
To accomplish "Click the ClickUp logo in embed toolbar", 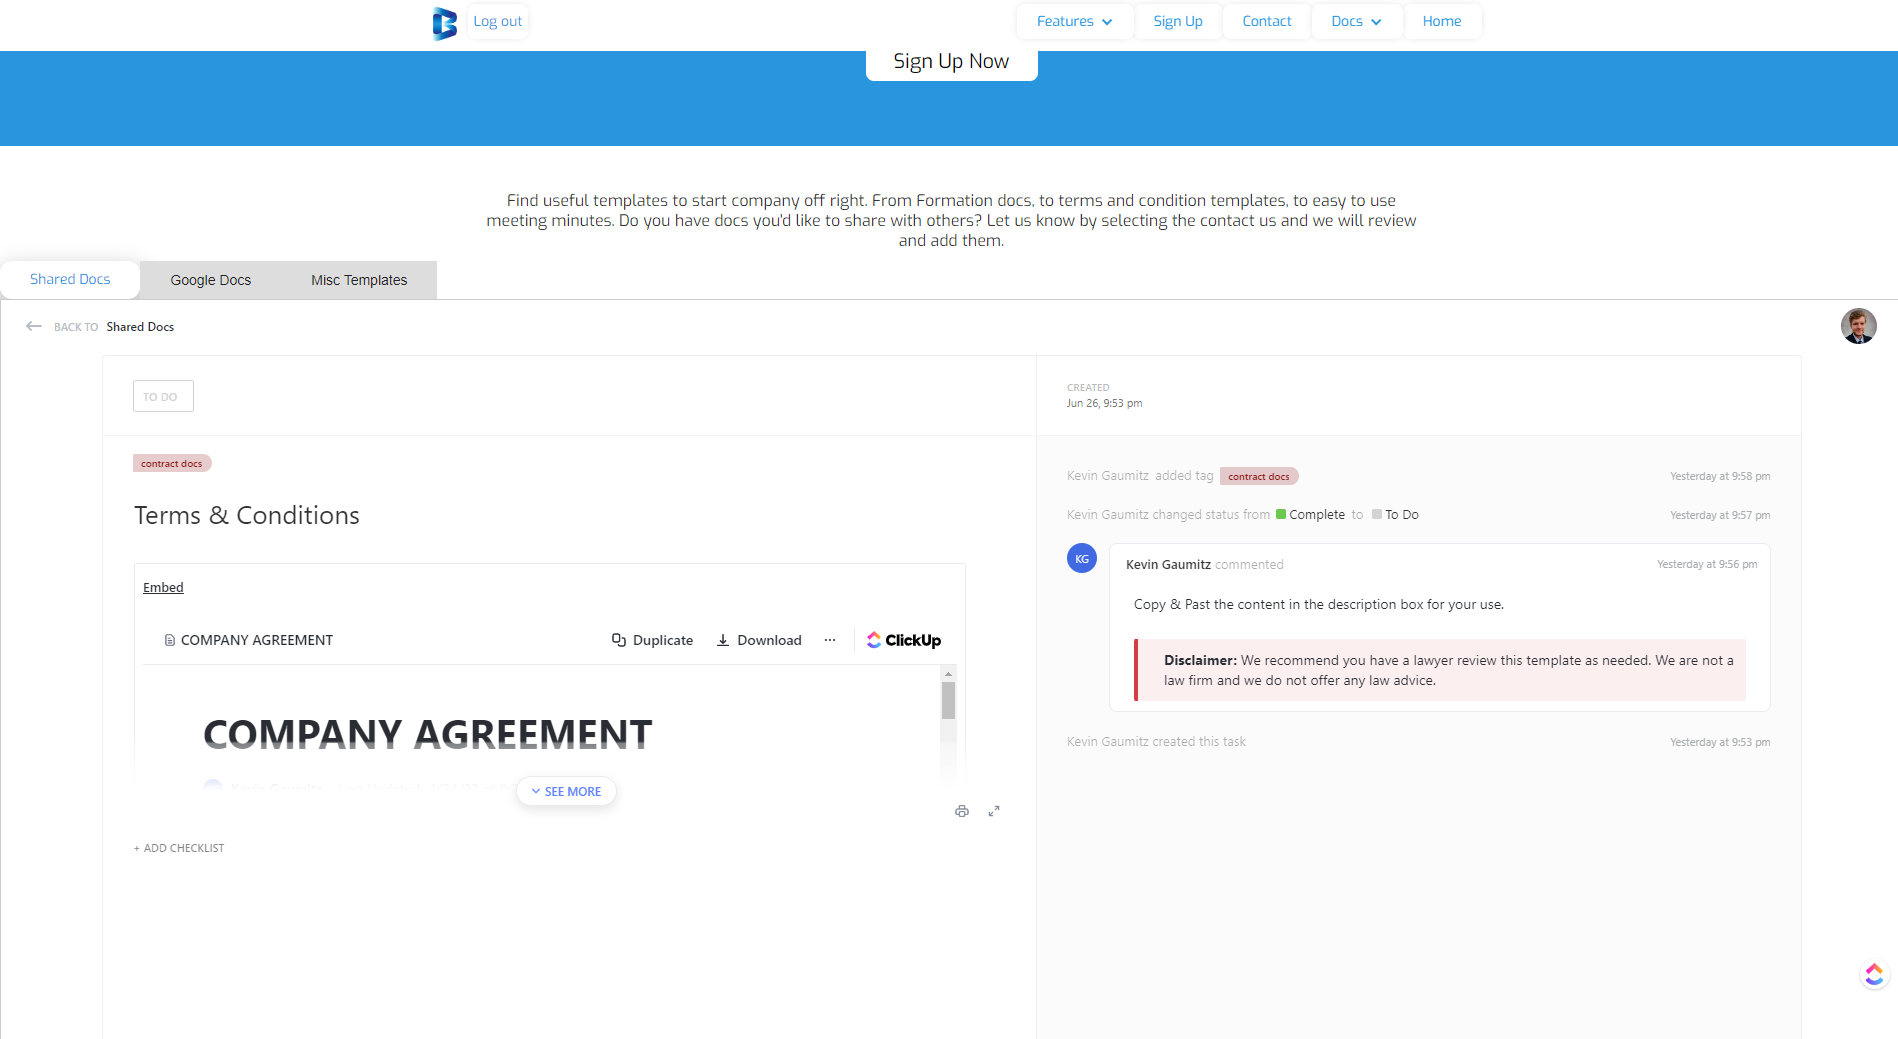I will [904, 640].
